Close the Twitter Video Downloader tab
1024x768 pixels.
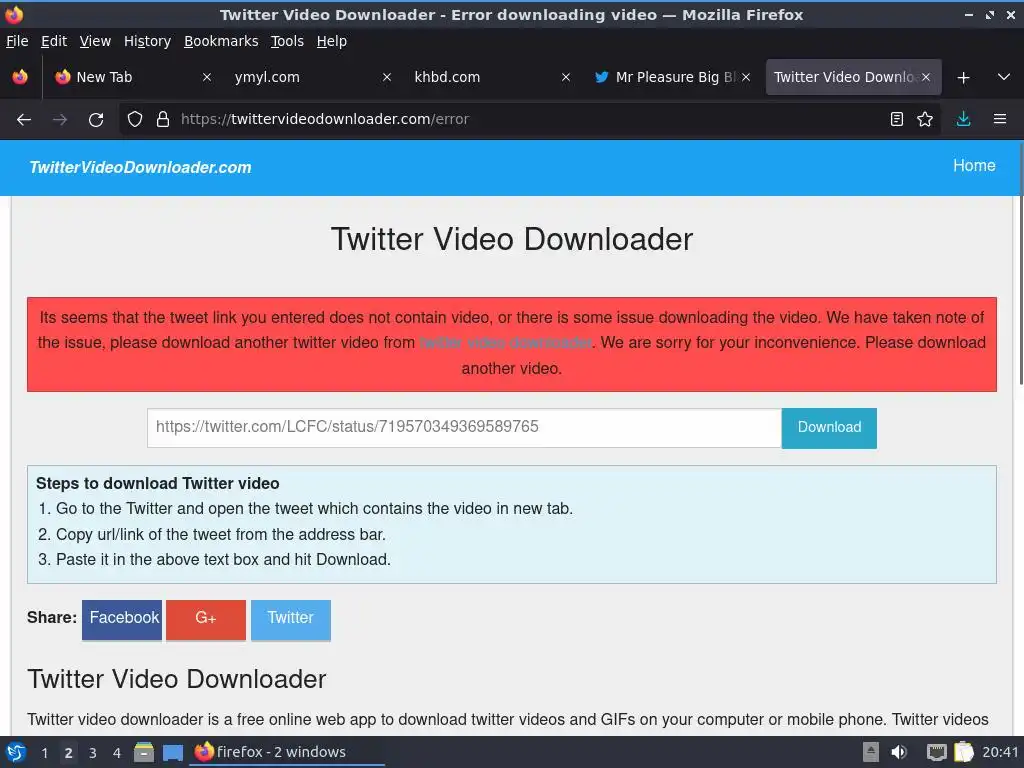point(926,77)
